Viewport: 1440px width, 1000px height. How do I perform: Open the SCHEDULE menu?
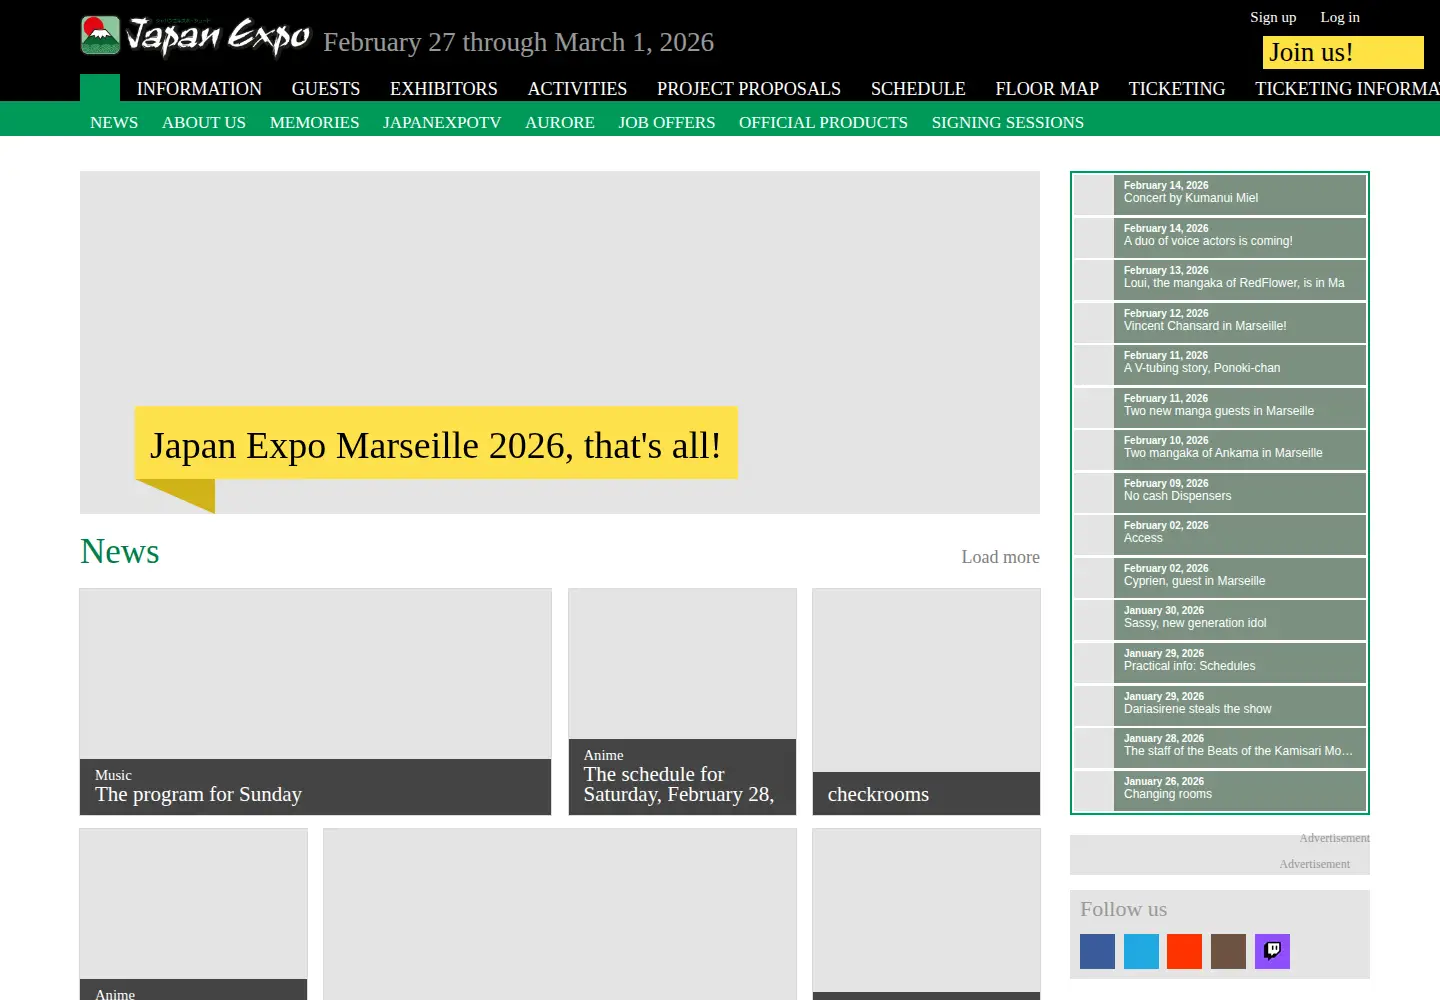918,89
